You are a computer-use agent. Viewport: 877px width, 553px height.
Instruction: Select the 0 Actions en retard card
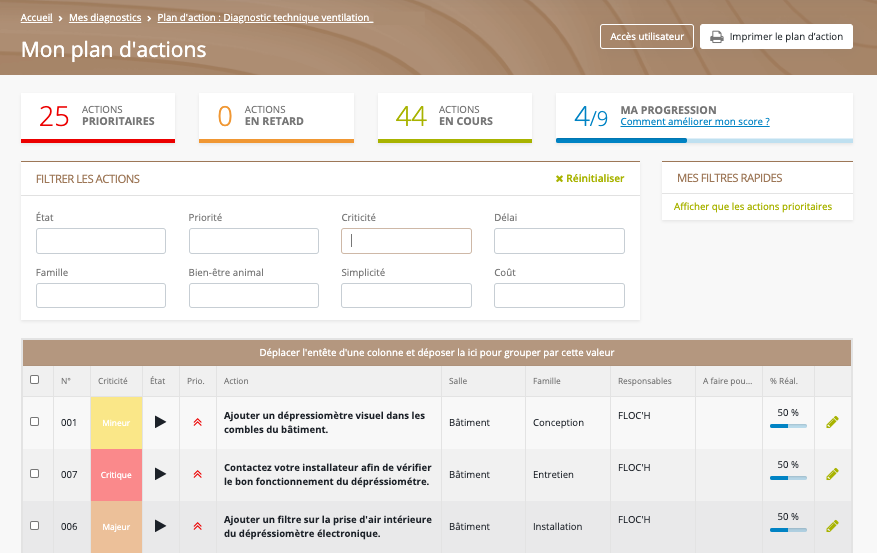[276, 117]
